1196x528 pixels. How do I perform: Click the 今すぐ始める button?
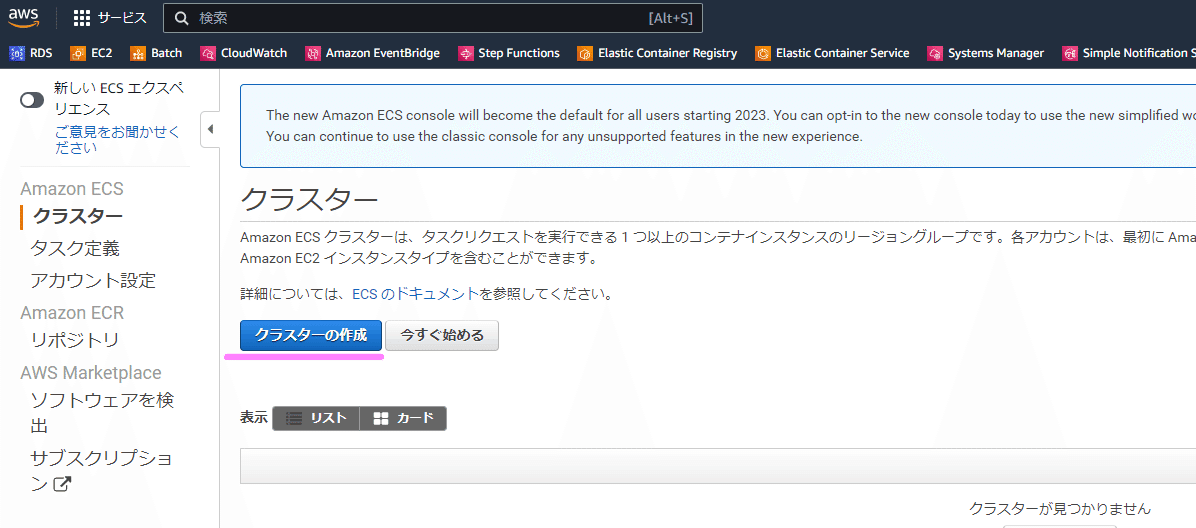(442, 335)
